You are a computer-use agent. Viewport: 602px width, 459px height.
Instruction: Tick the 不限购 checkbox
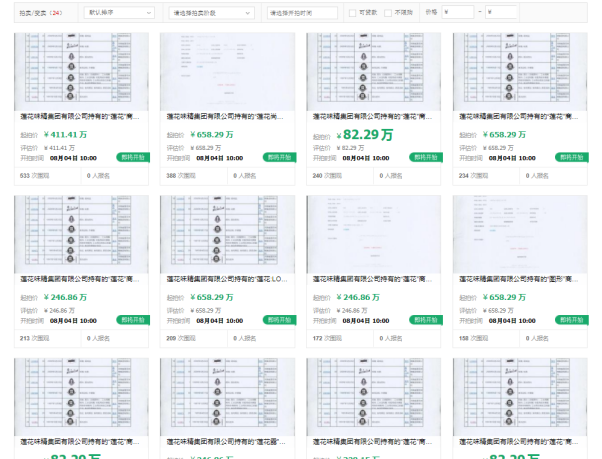pyautogui.click(x=388, y=13)
